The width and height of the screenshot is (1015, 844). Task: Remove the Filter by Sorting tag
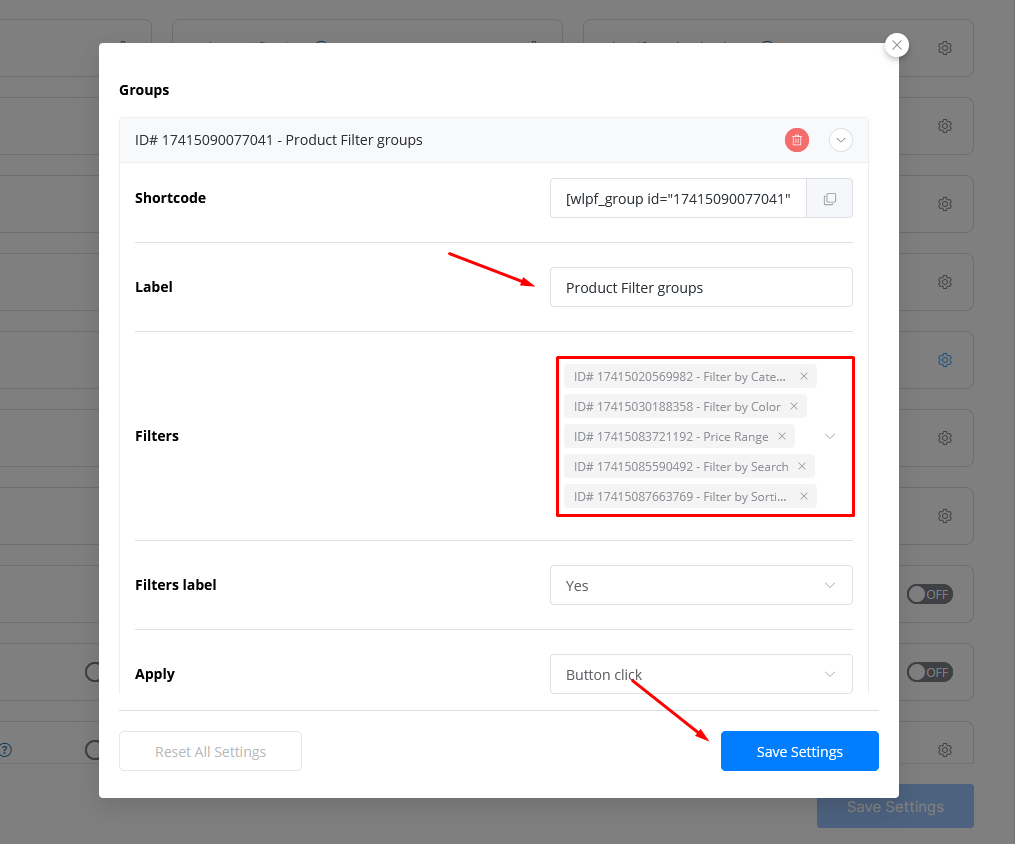[x=803, y=497]
